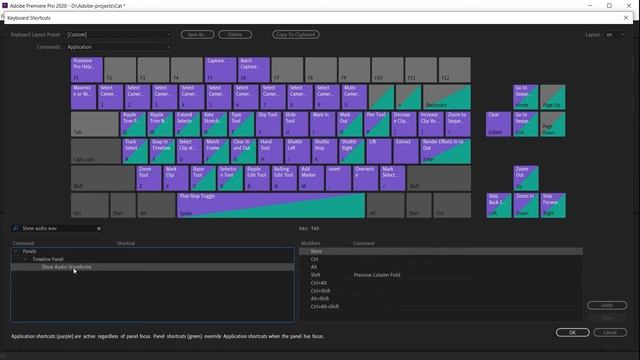Viewport: 640px width, 360px height.
Task: Click the Extract key
Action: click(x=406, y=151)
